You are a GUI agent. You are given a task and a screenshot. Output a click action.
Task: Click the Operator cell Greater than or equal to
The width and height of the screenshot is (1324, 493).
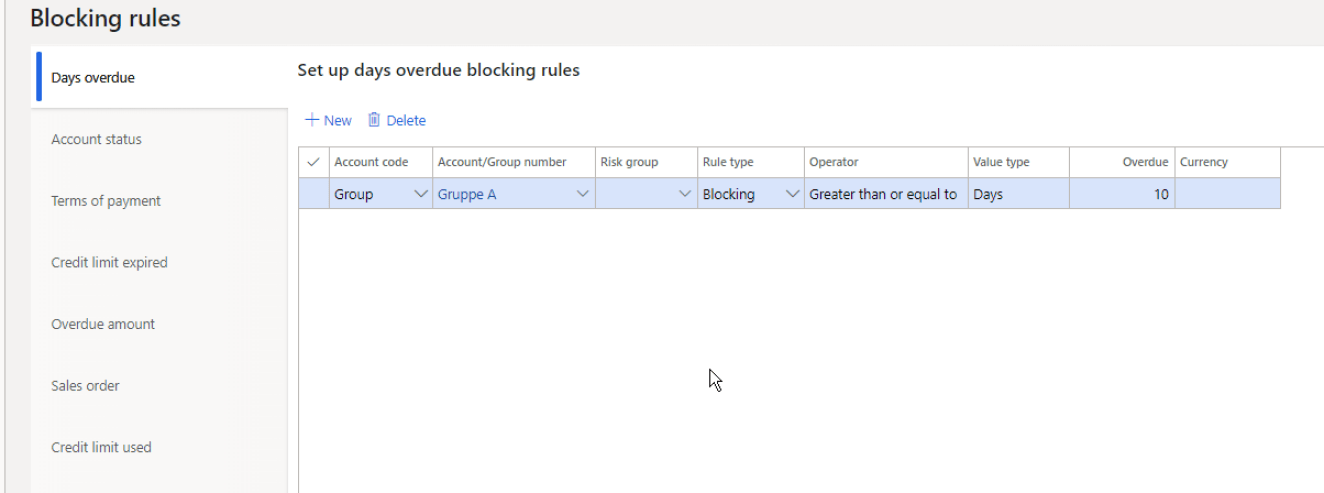point(883,194)
